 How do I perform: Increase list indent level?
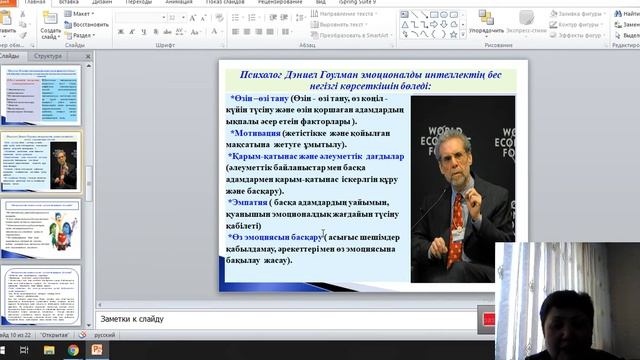(284, 18)
